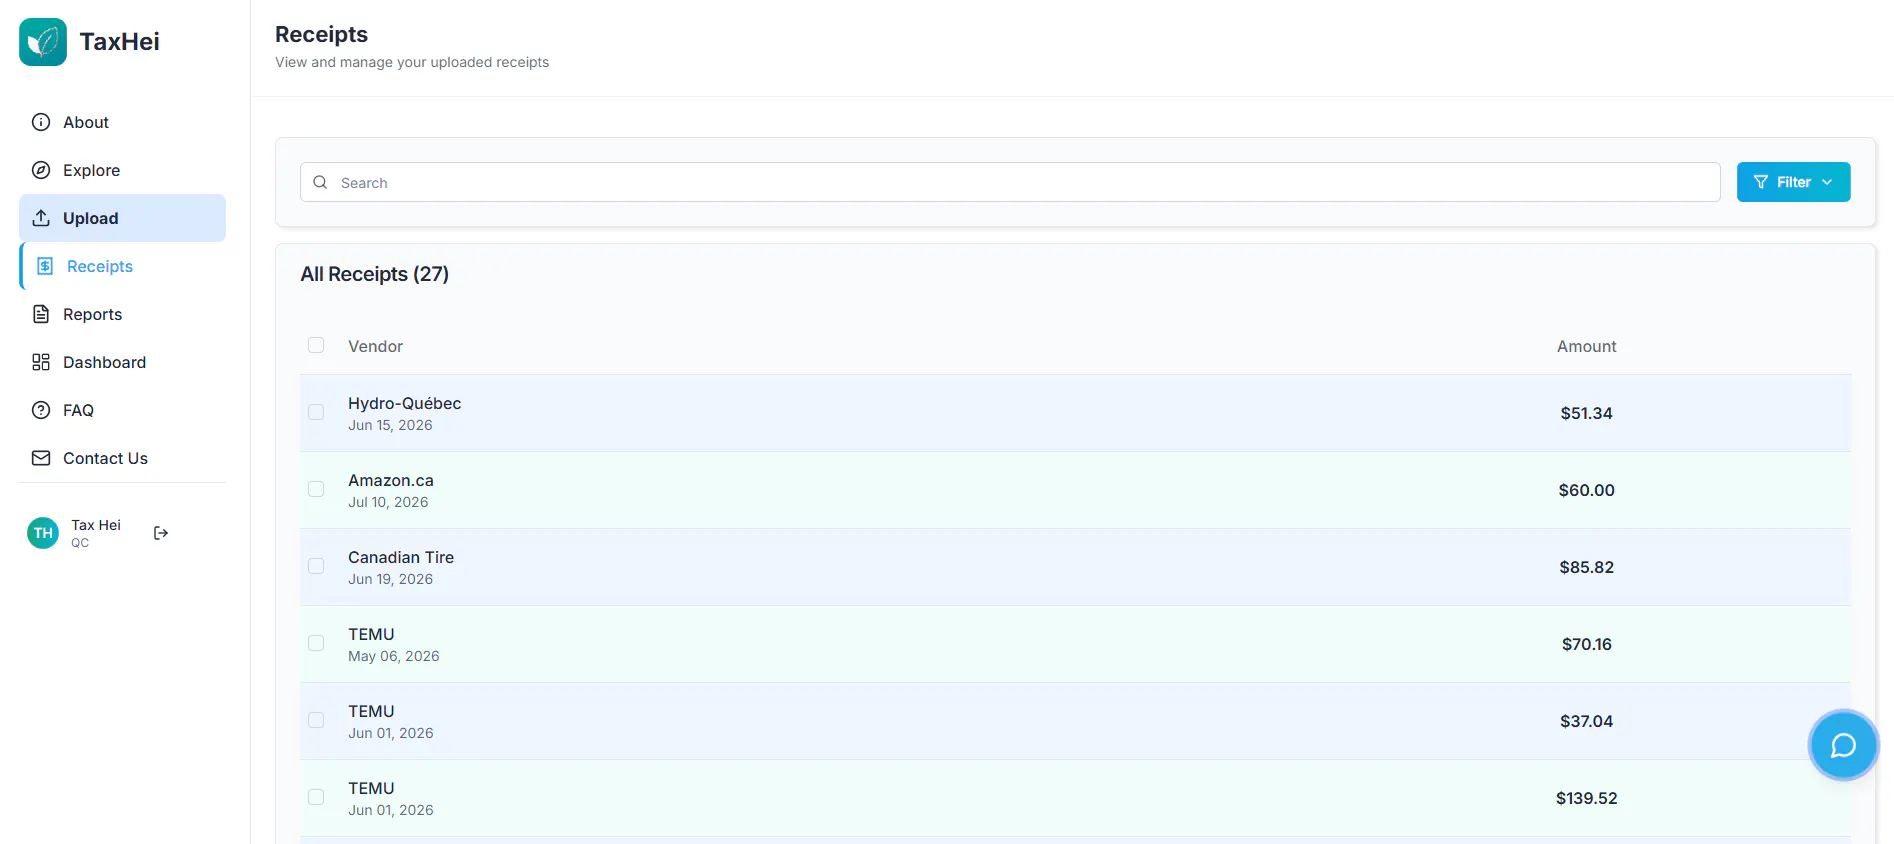
Task: Click the $70.16 amount
Action: 1587,644
